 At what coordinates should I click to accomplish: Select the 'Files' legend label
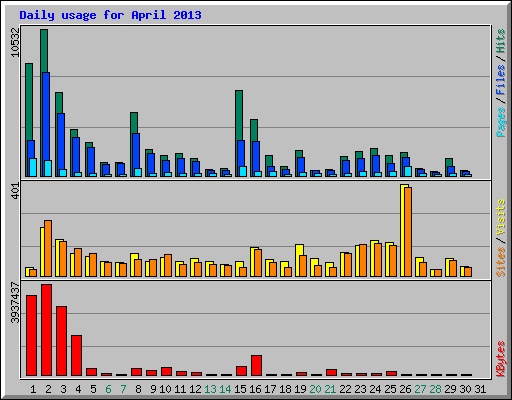click(x=500, y=80)
